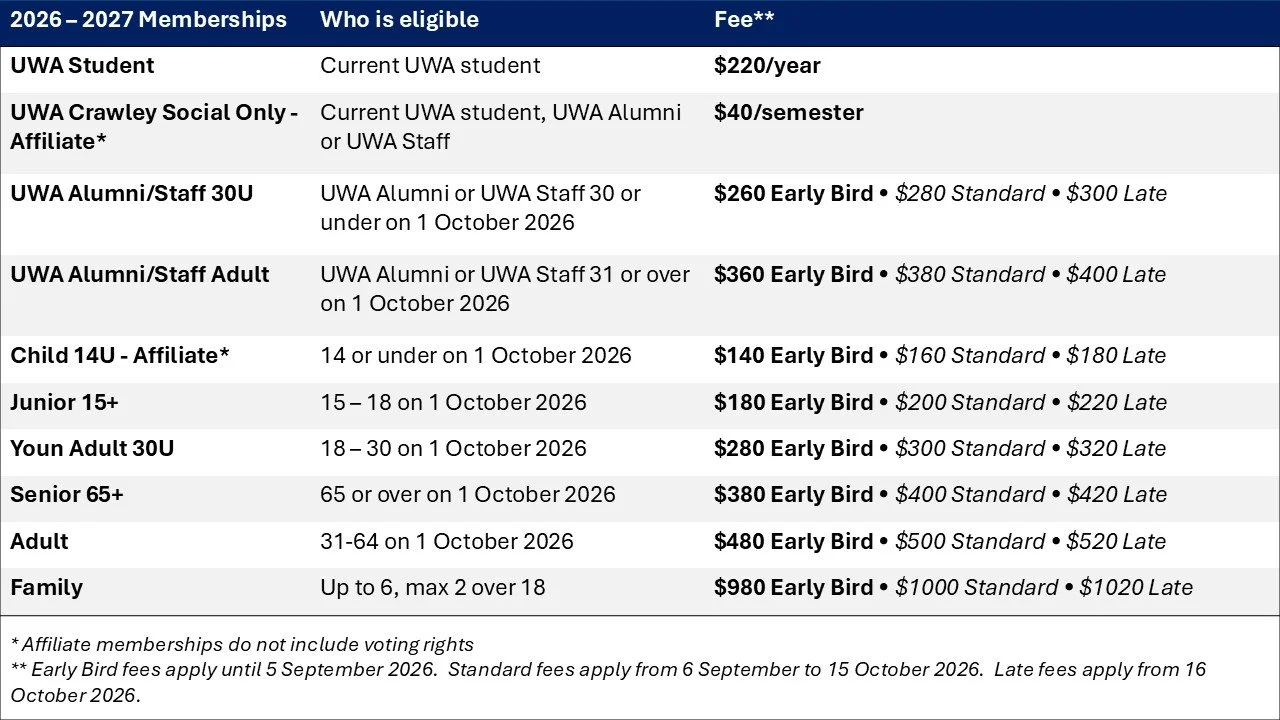Image resolution: width=1280 pixels, height=720 pixels.
Task: Click the Who is eligible column header
Action: 399,20
